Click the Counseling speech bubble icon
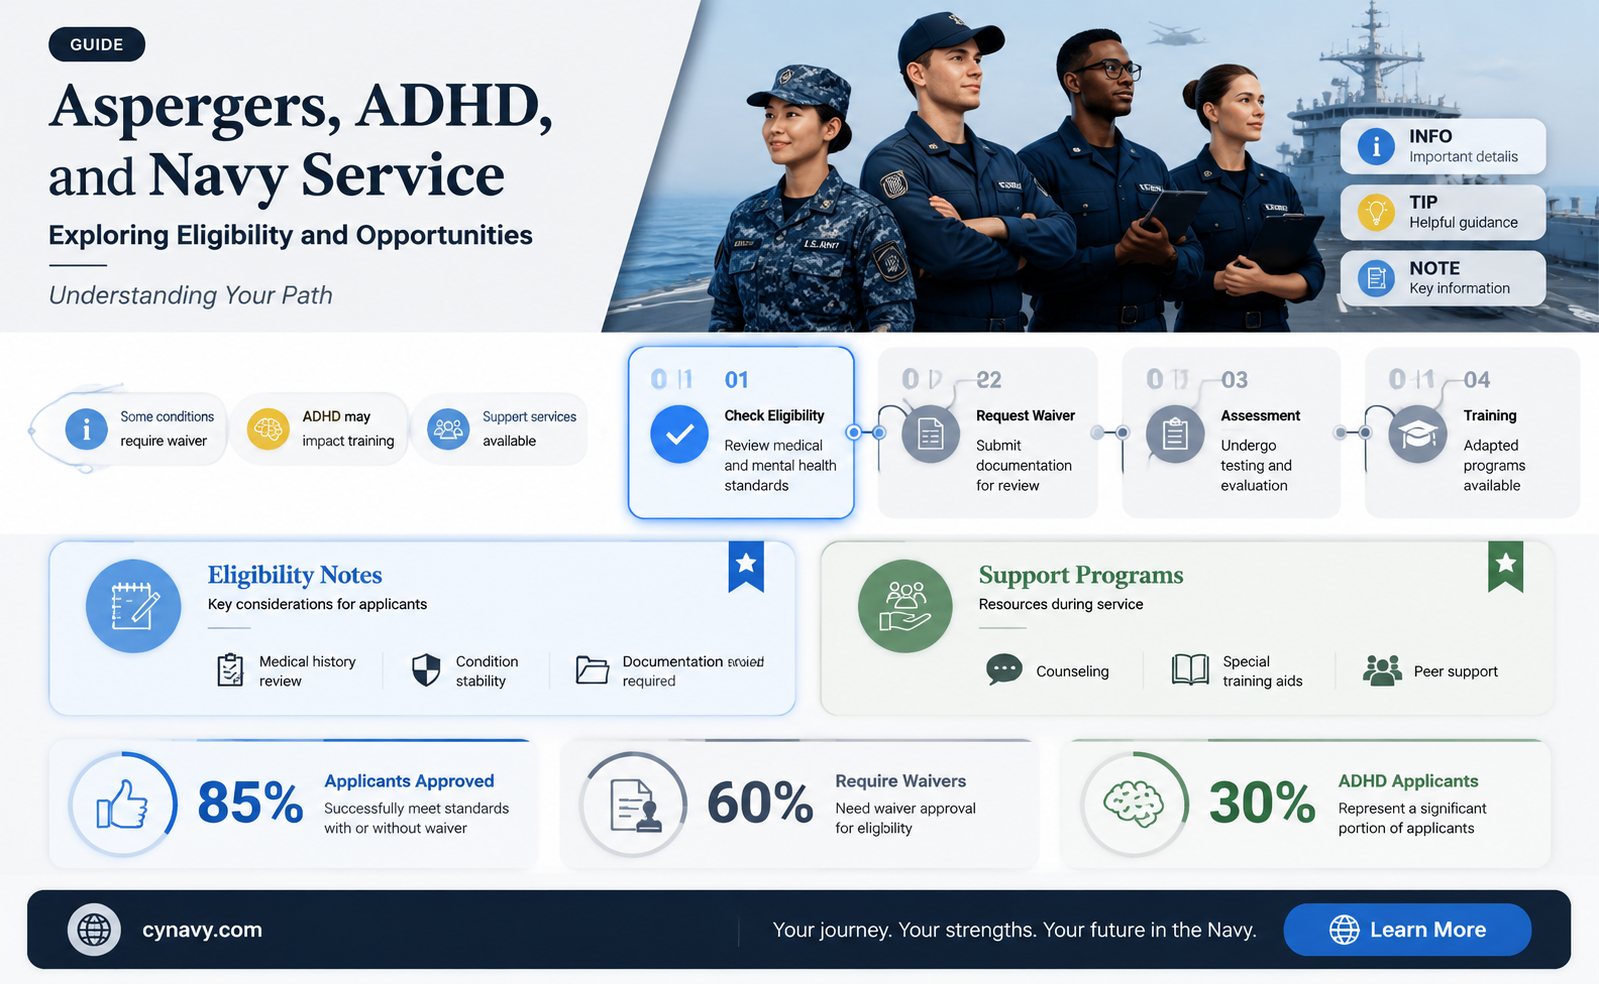The image size is (1599, 984). (1004, 670)
